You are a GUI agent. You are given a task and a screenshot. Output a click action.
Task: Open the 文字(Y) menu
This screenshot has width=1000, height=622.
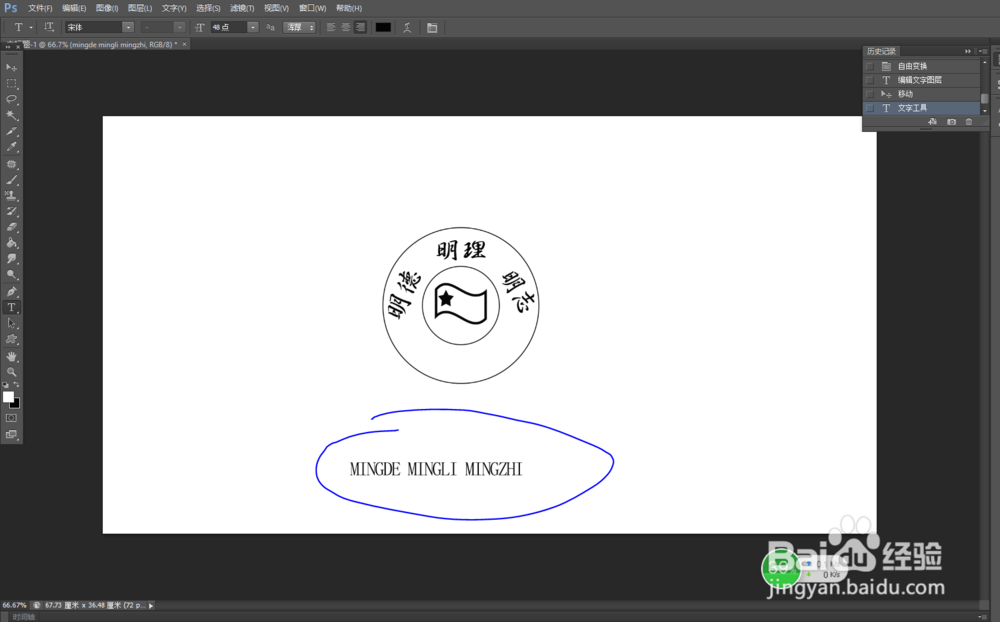pos(174,8)
